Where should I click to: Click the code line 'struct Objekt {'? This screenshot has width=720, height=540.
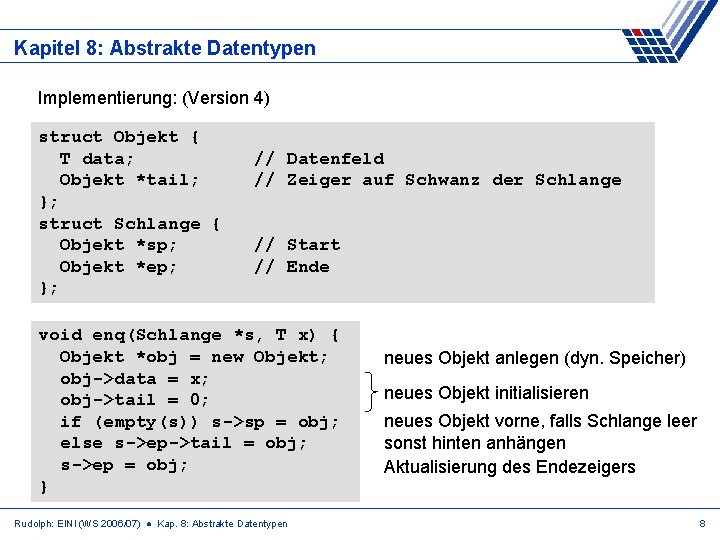pyautogui.click(x=118, y=137)
